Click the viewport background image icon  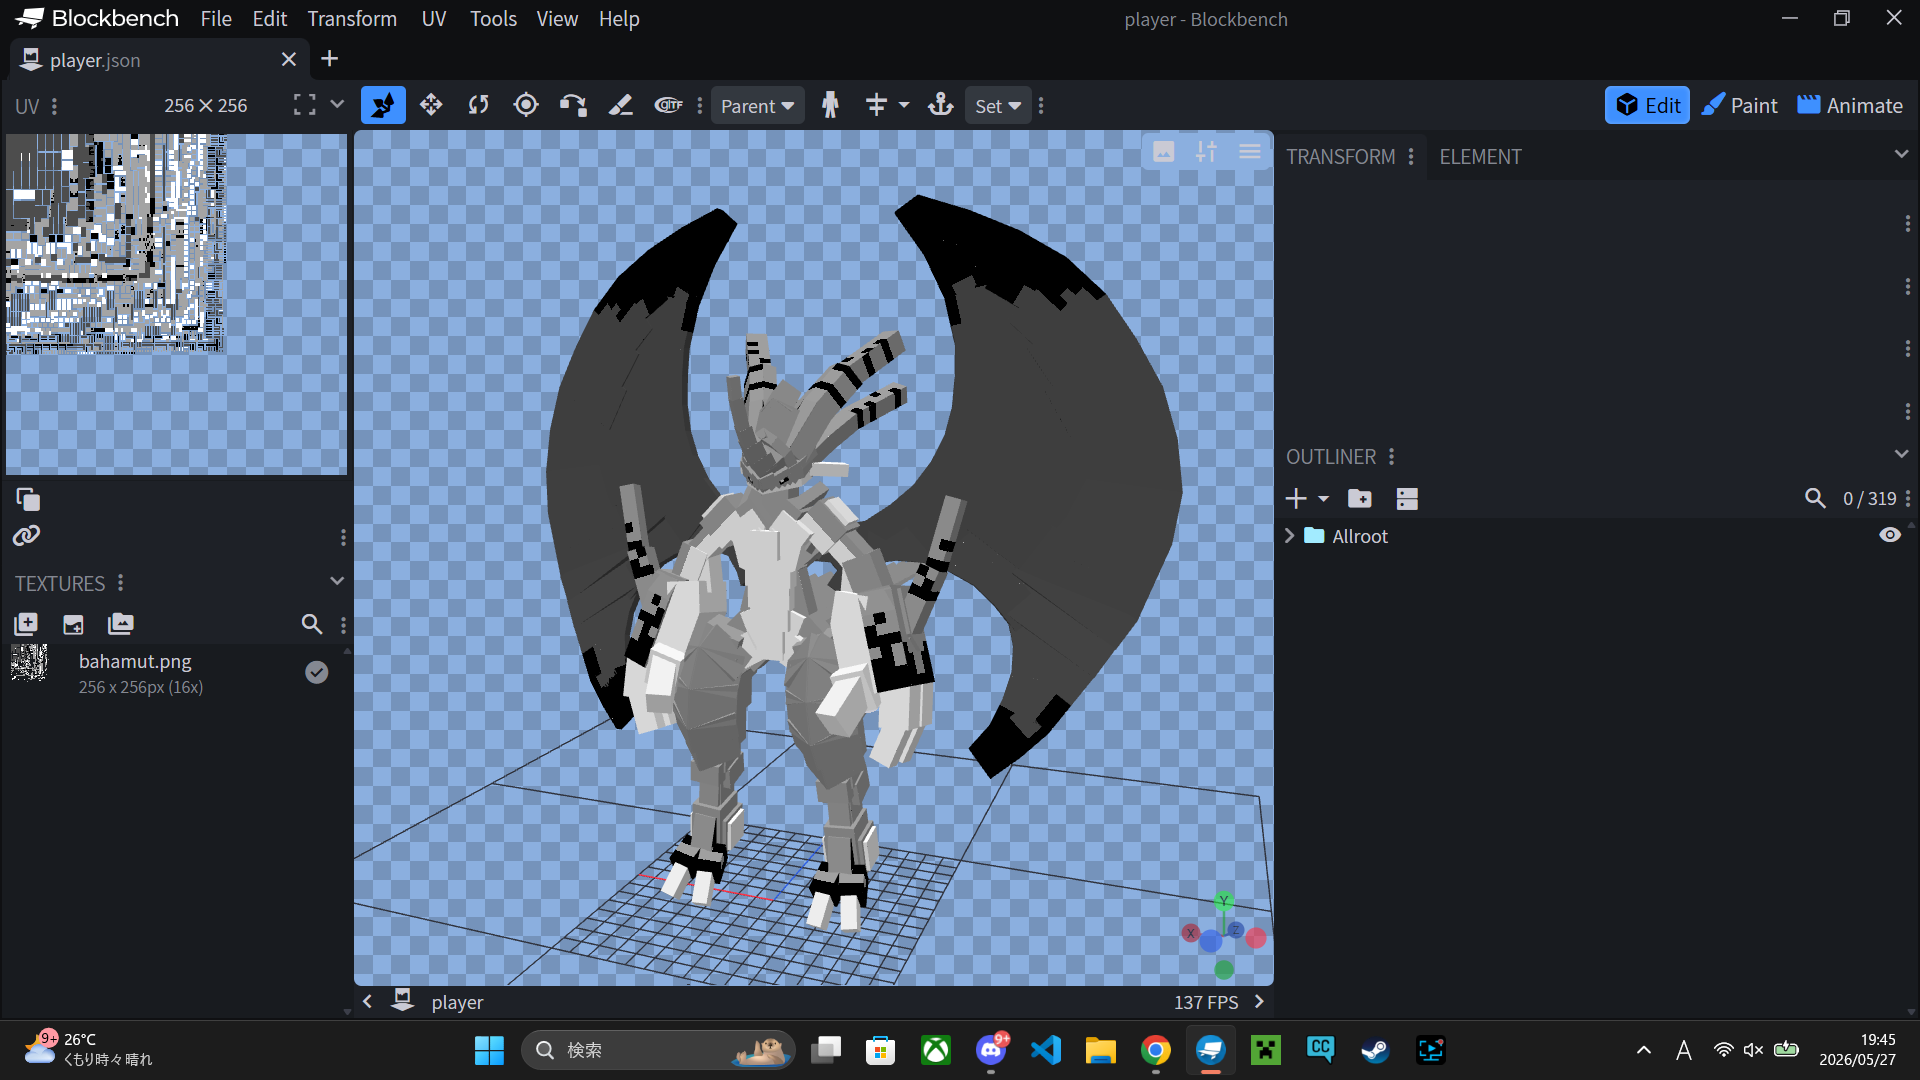tap(1164, 152)
